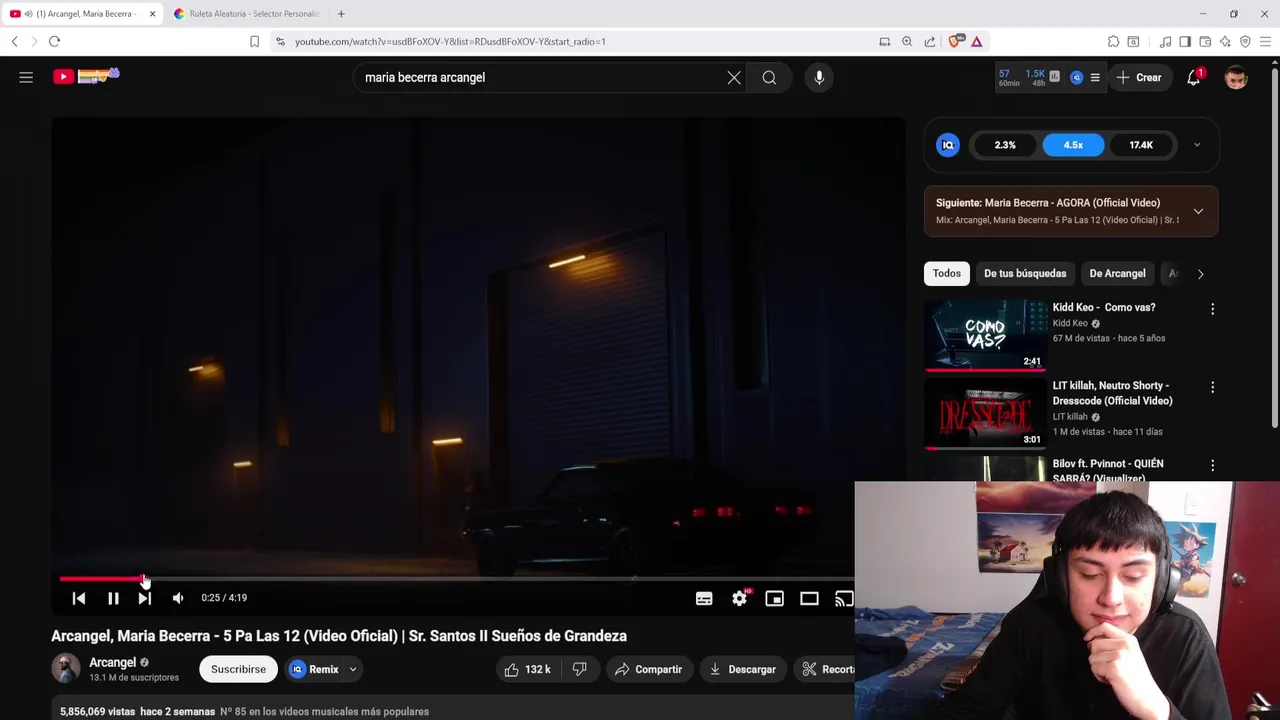1280x720 pixels.
Task: Dislike the video
Action: coord(579,669)
